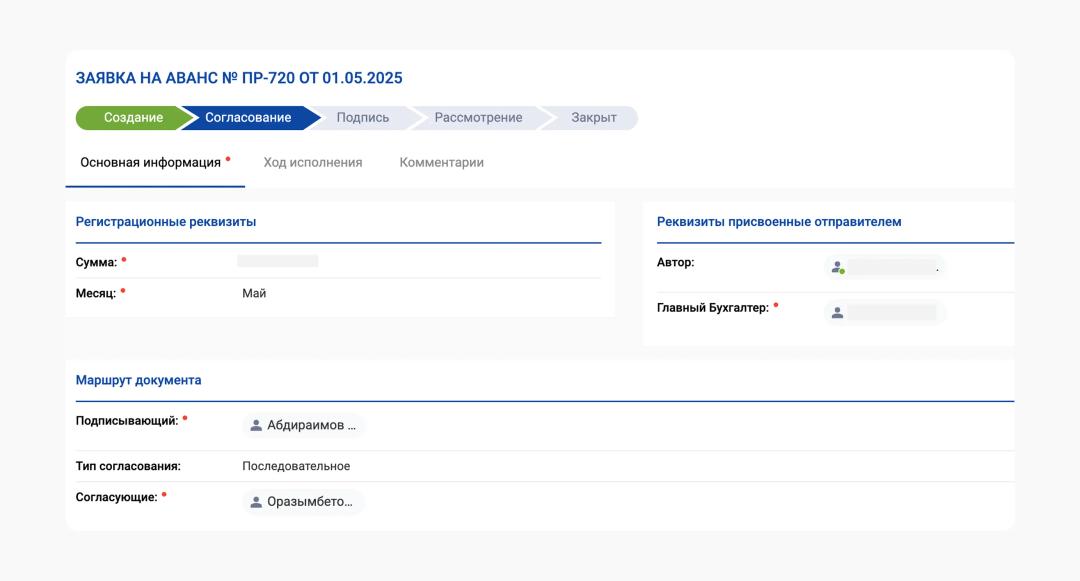
Task: Go to the Подпись stage step
Action: point(362,118)
